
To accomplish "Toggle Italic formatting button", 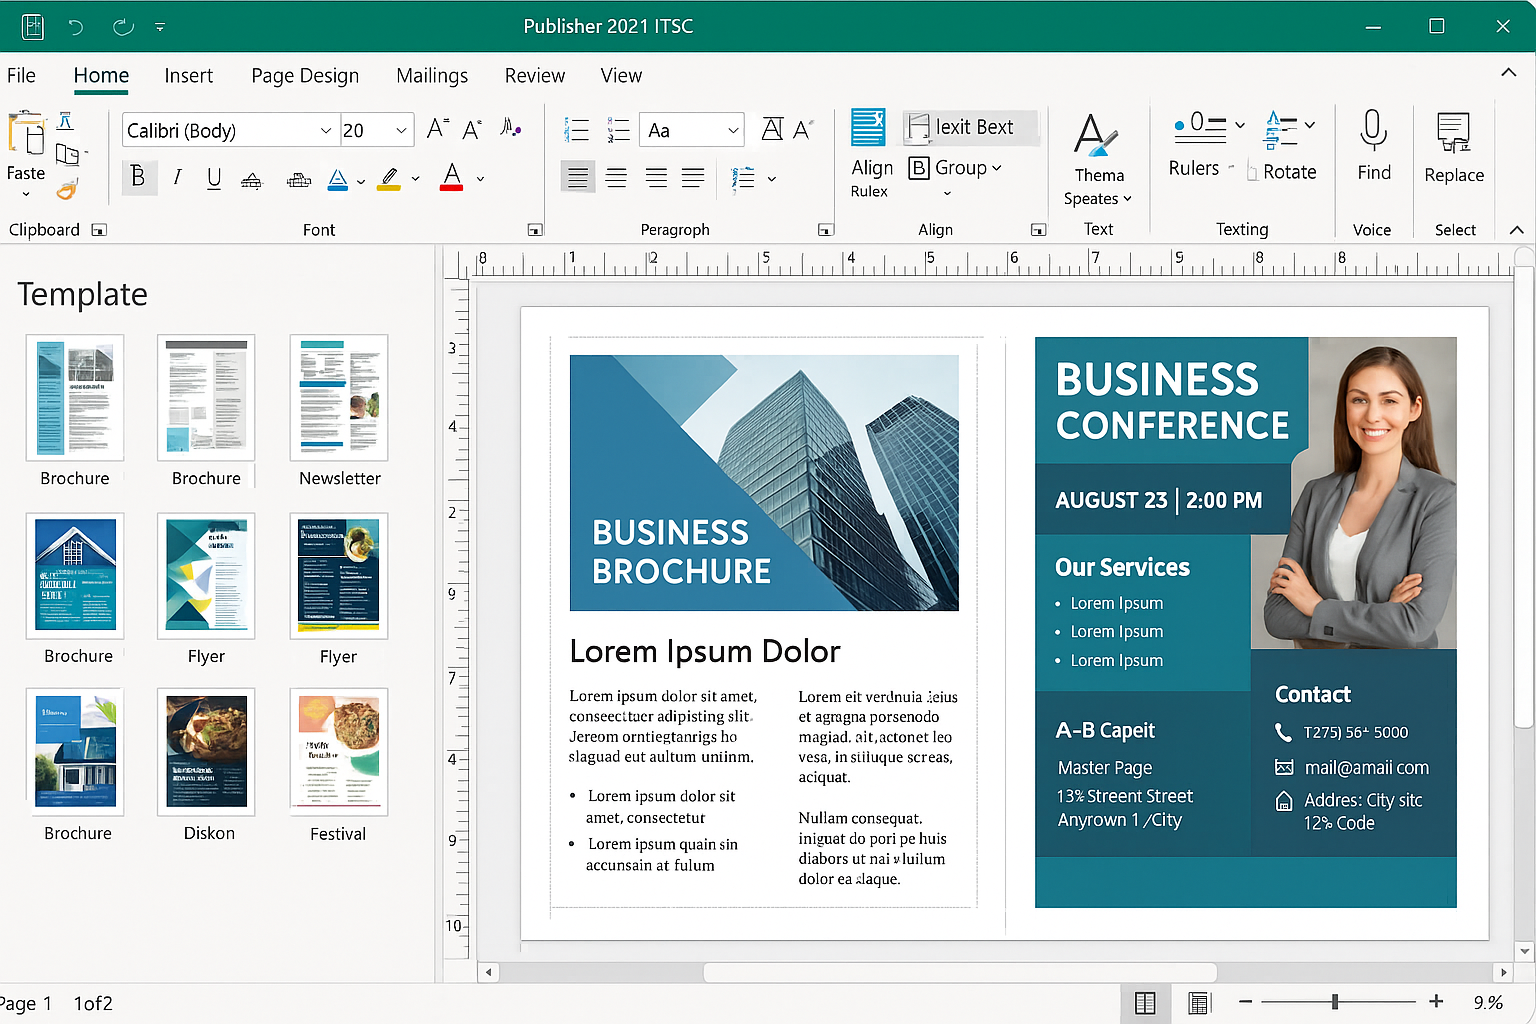I will (177, 178).
